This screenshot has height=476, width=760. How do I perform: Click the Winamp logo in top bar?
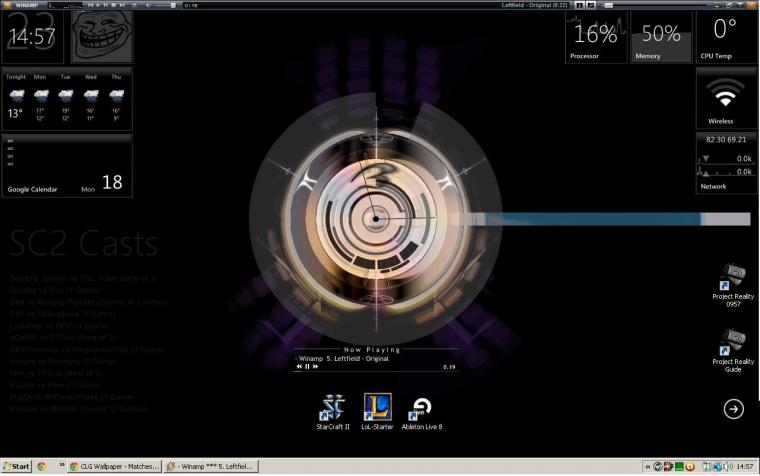click(7, 5)
